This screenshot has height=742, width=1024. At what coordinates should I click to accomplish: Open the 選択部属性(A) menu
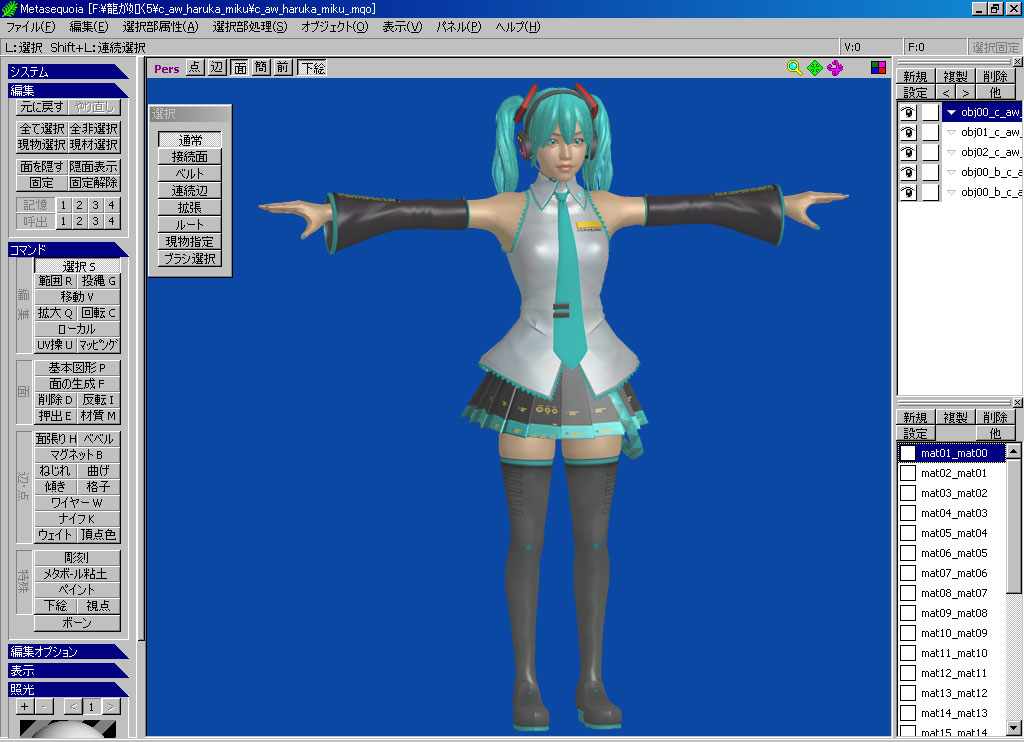(x=161, y=27)
